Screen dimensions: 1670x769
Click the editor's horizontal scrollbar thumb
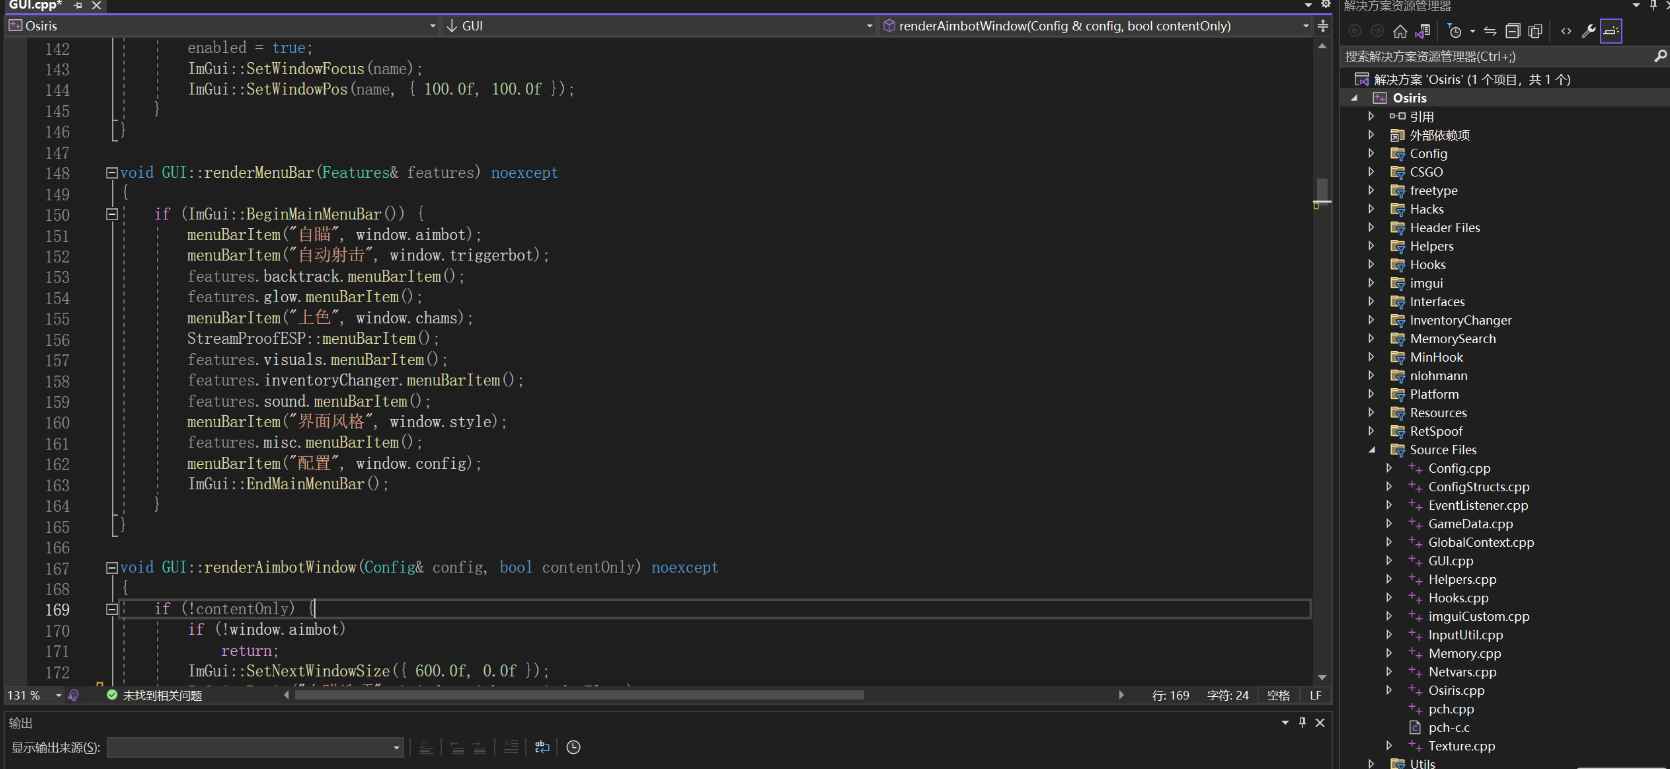[580, 695]
